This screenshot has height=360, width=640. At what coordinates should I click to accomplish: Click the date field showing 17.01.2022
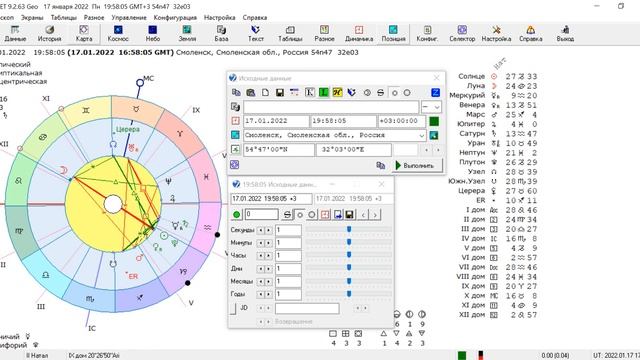[x=276, y=121]
